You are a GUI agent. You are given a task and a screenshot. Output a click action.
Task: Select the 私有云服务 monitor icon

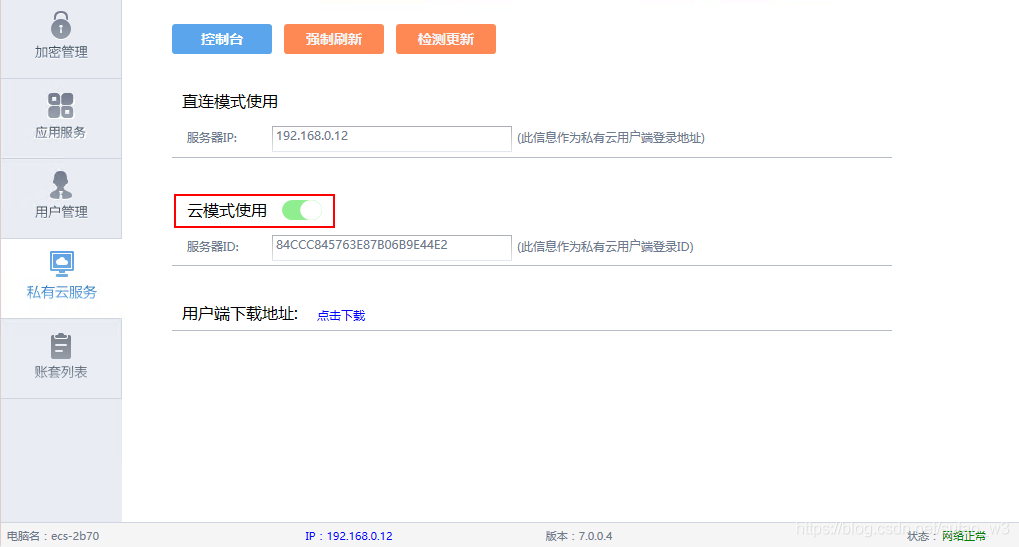pyautogui.click(x=62, y=264)
